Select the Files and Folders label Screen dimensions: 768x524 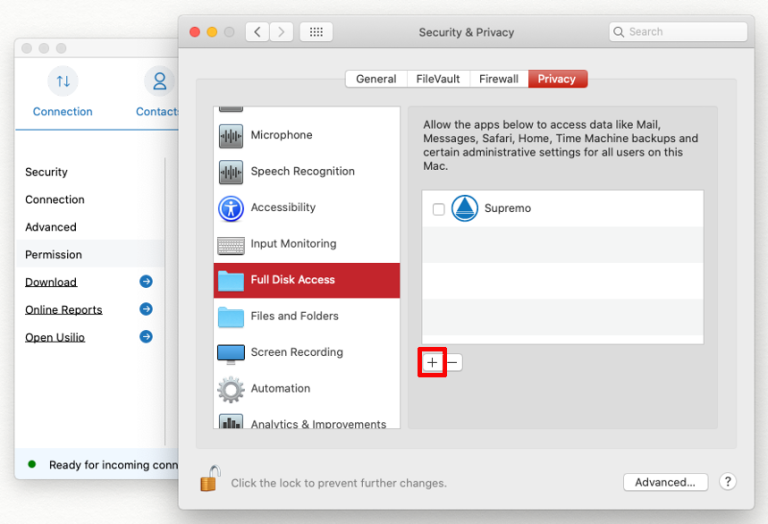click(295, 316)
